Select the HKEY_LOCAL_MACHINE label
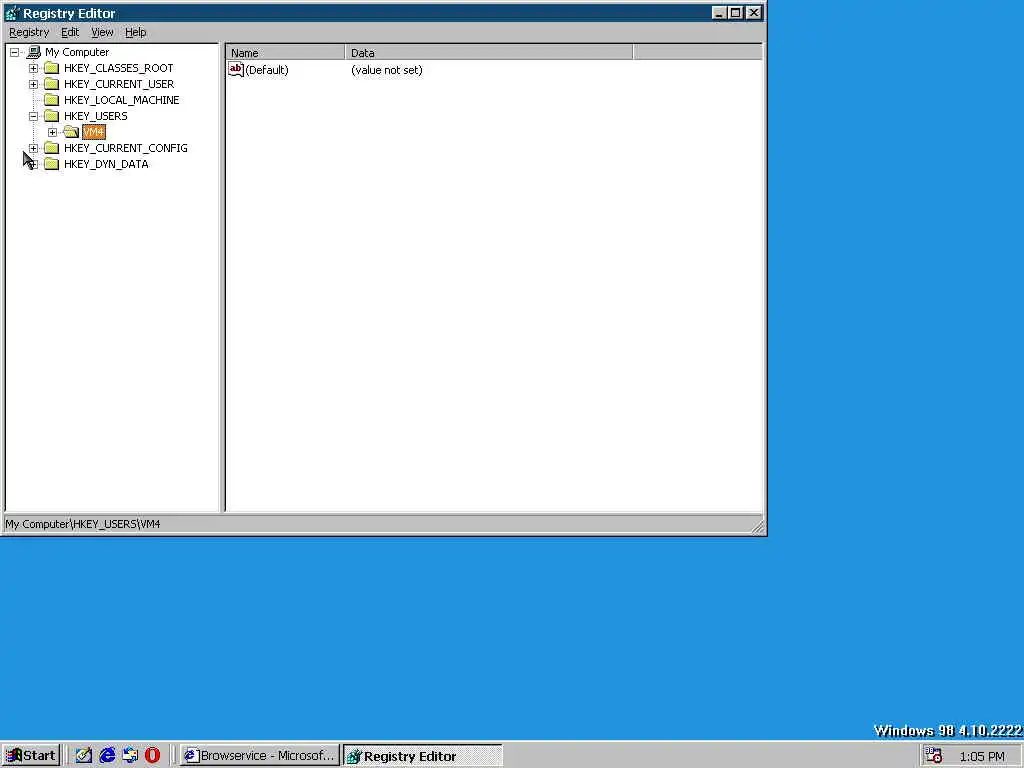Image resolution: width=1024 pixels, height=768 pixels. (x=121, y=100)
